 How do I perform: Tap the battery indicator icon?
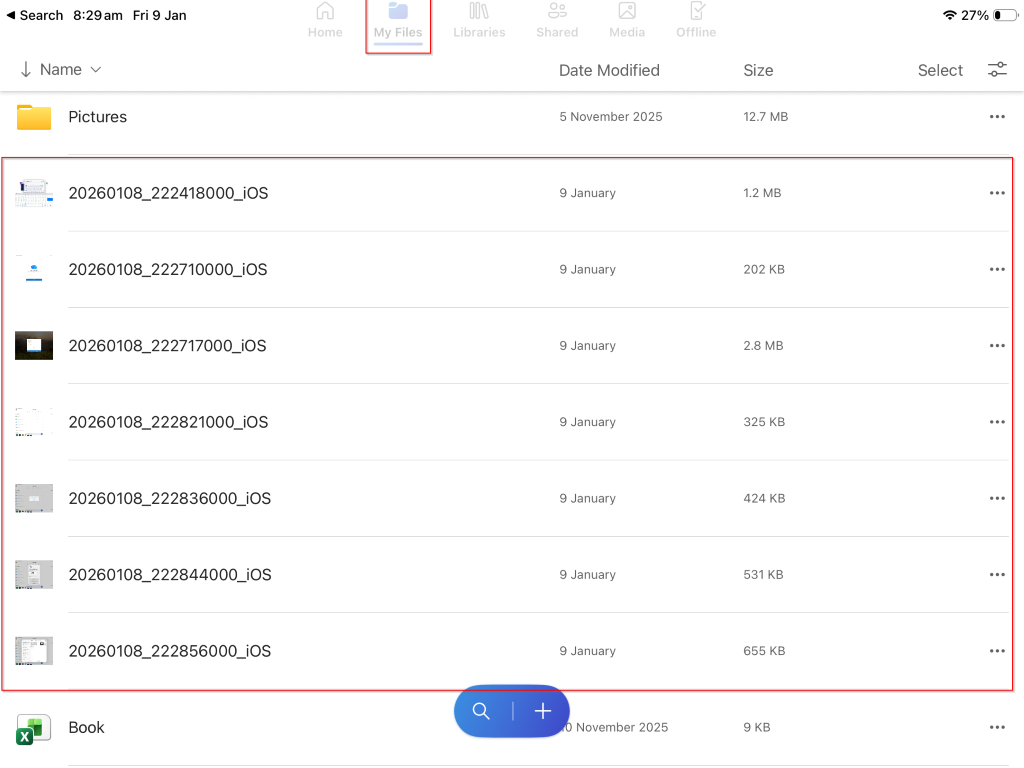click(x=1006, y=15)
